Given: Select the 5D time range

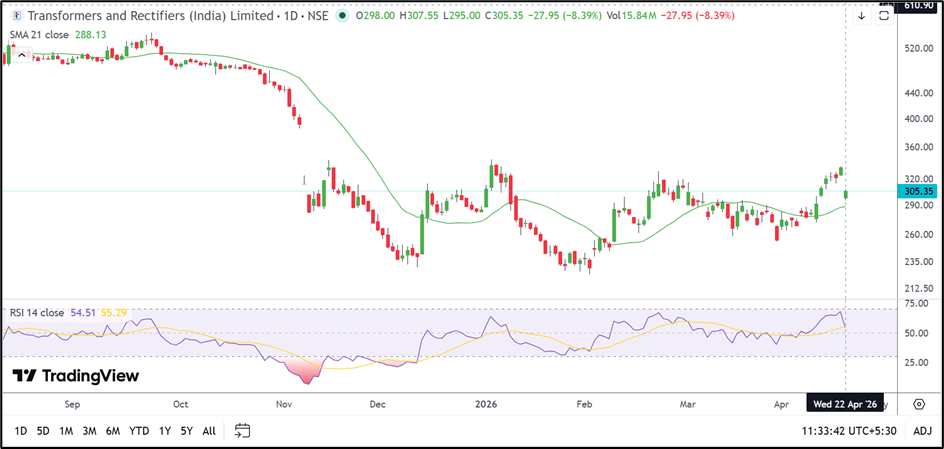Looking at the screenshot, I should tap(43, 431).
